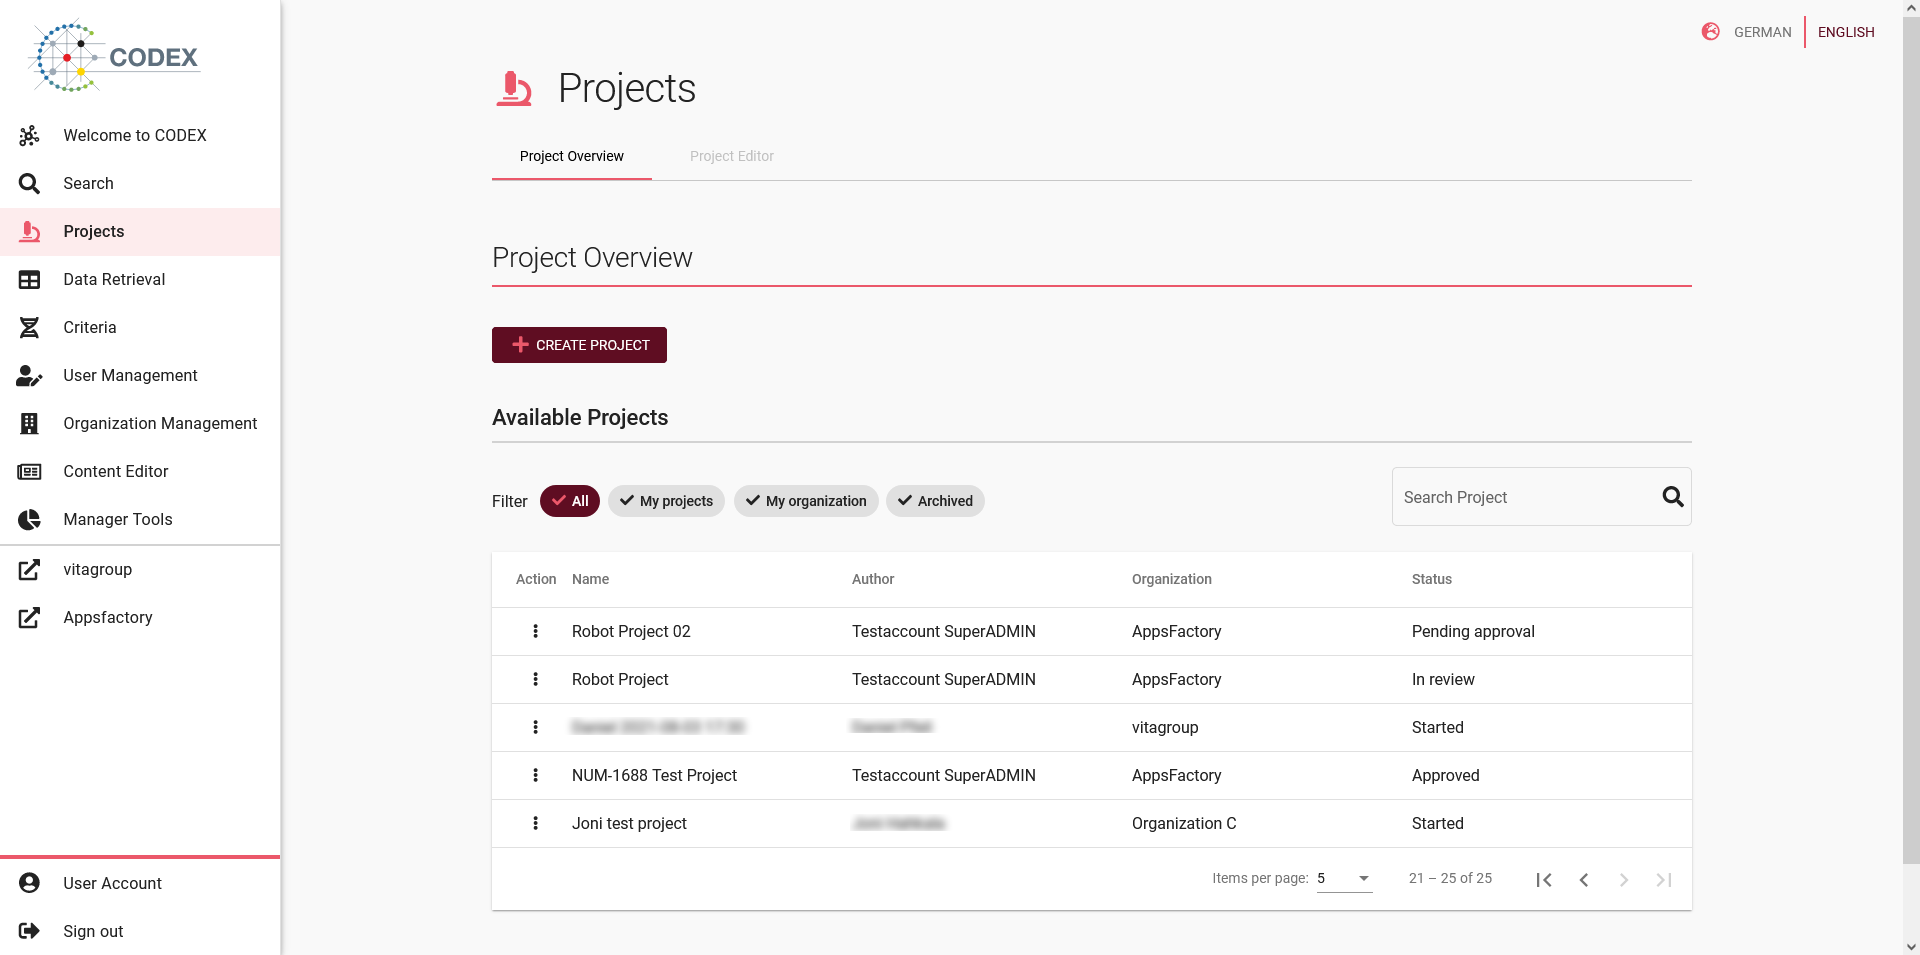1920x955 pixels.
Task: Open three-dot action menu for Robot Project
Action: click(535, 679)
